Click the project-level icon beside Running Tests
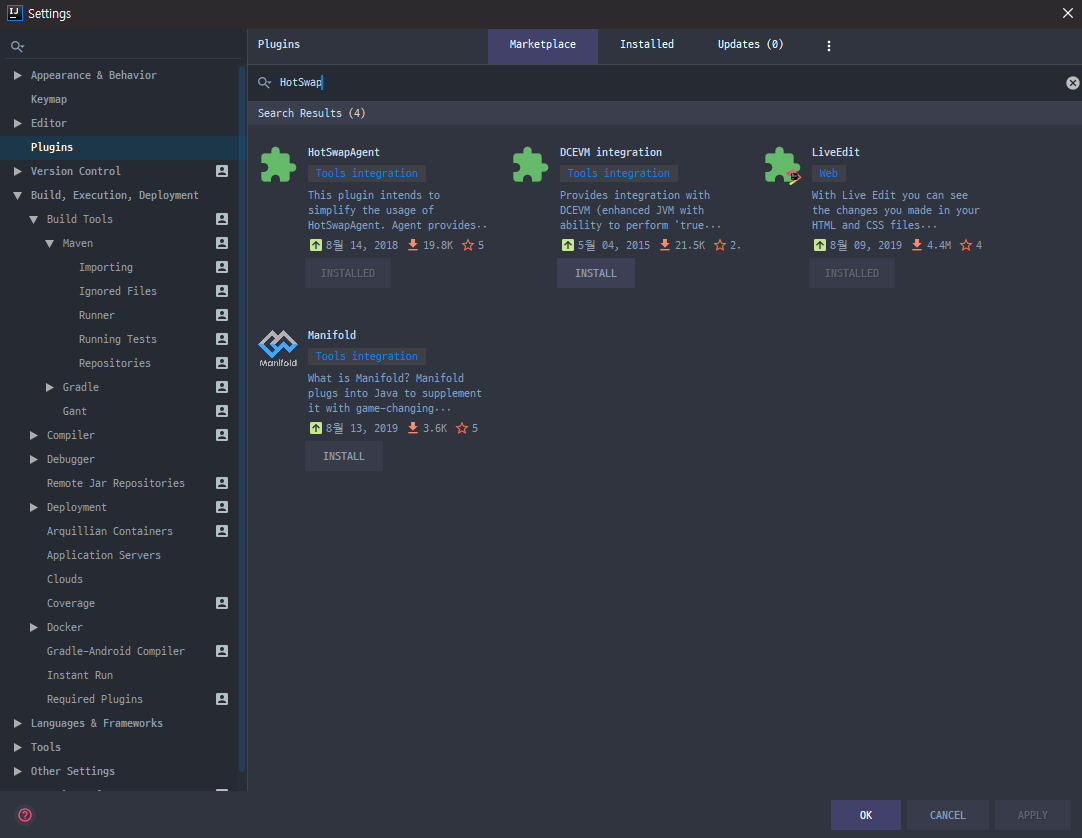The width and height of the screenshot is (1082, 838). (222, 339)
